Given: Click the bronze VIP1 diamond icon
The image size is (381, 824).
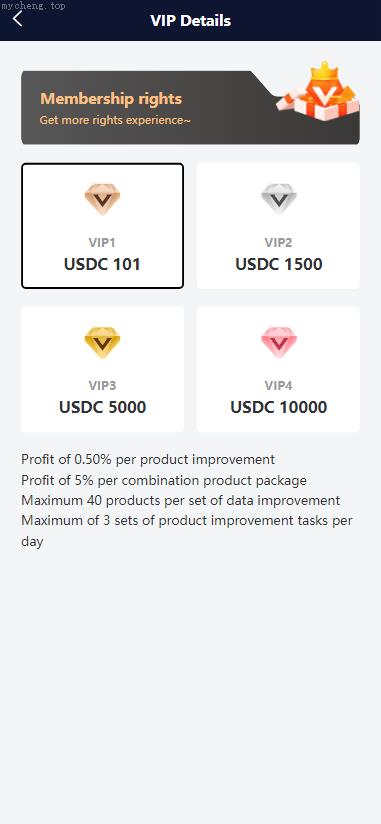Looking at the screenshot, I should pyautogui.click(x=102, y=199).
